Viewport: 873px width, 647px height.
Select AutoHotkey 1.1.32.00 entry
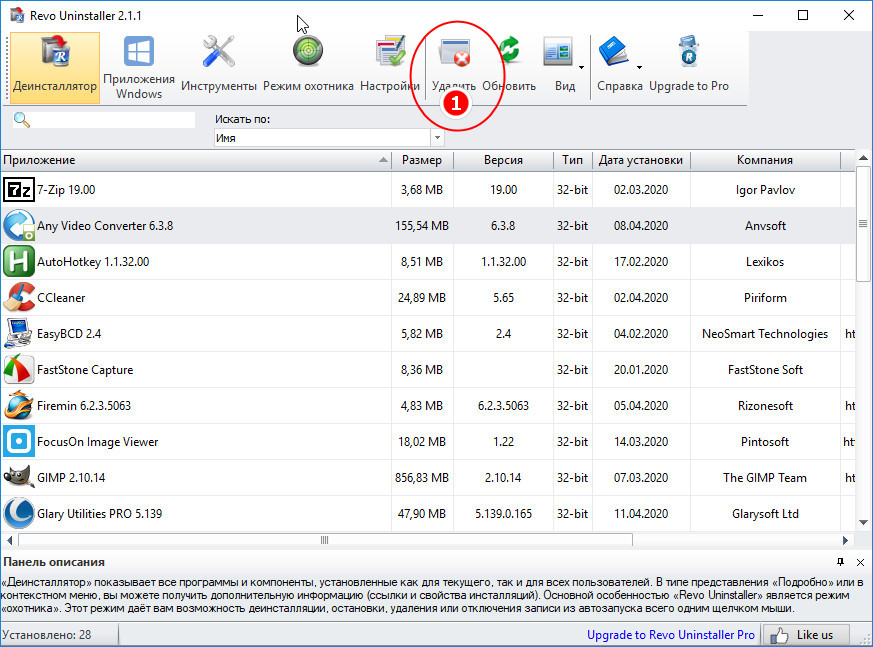(93, 262)
